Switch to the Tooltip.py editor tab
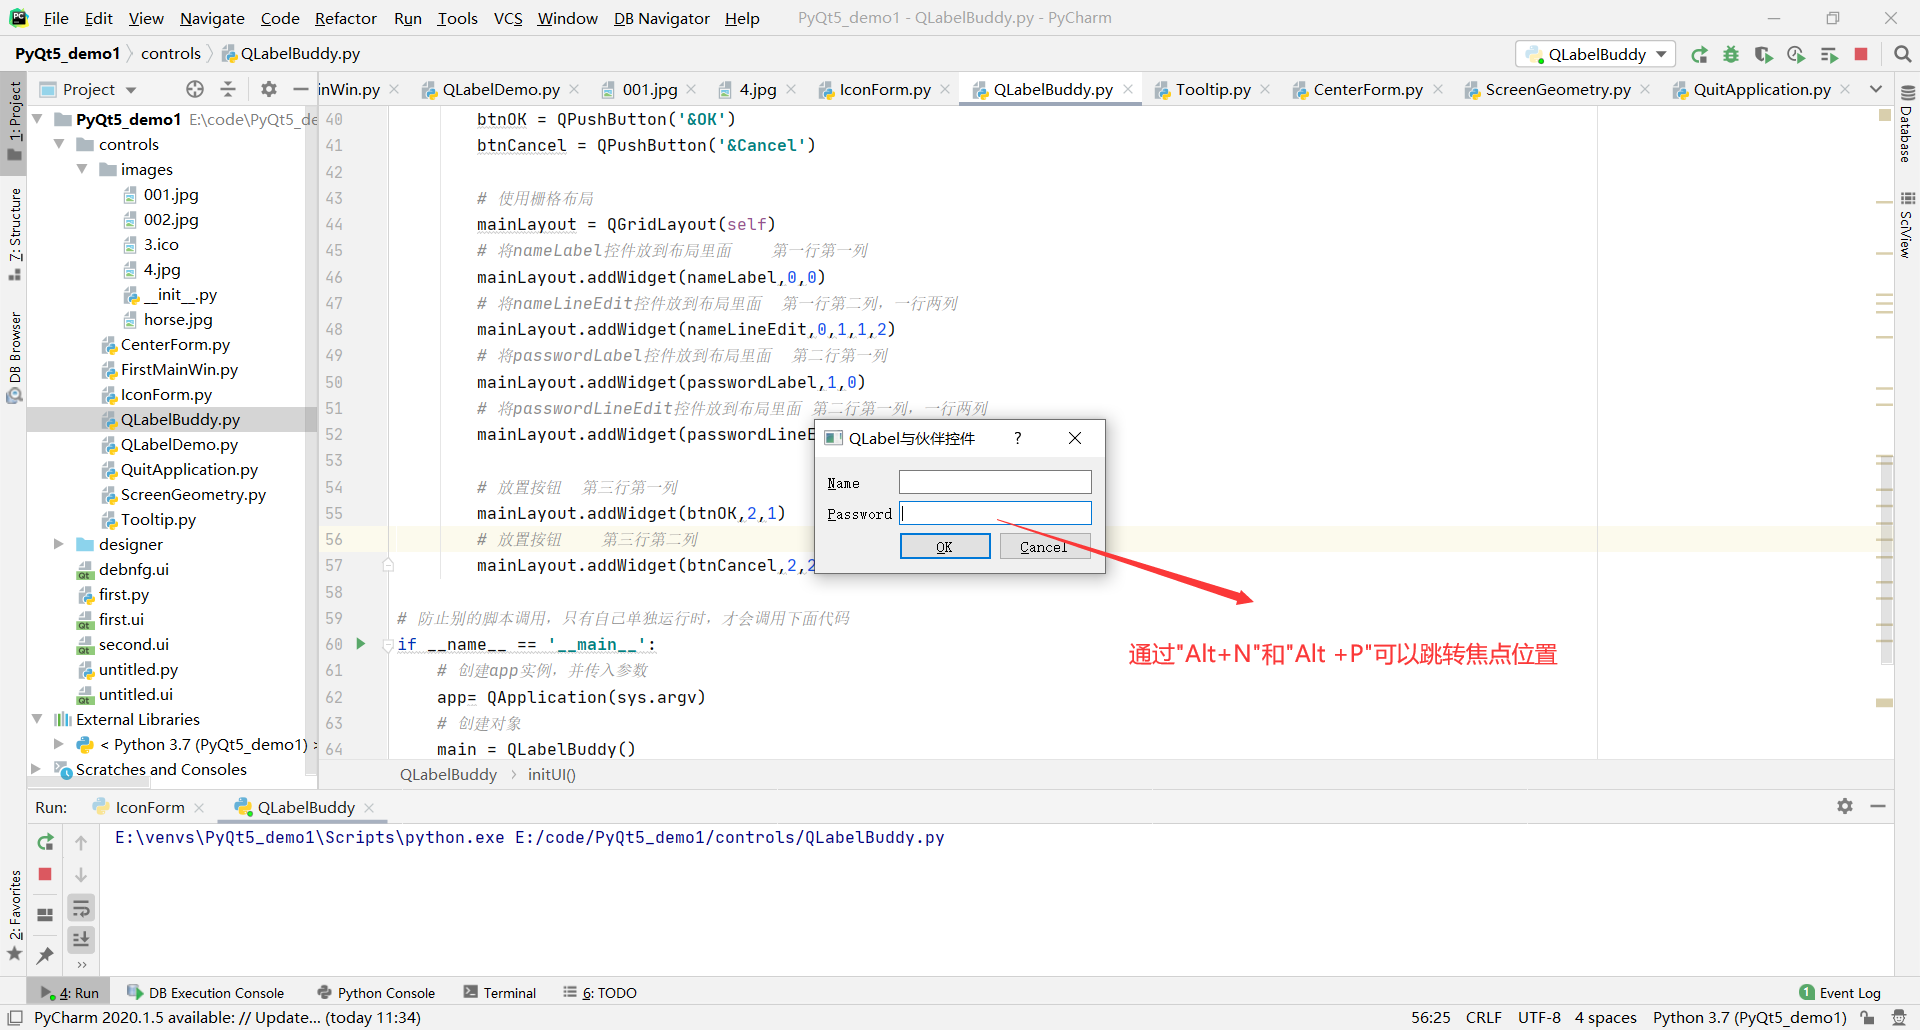This screenshot has width=1920, height=1030. (x=1212, y=89)
